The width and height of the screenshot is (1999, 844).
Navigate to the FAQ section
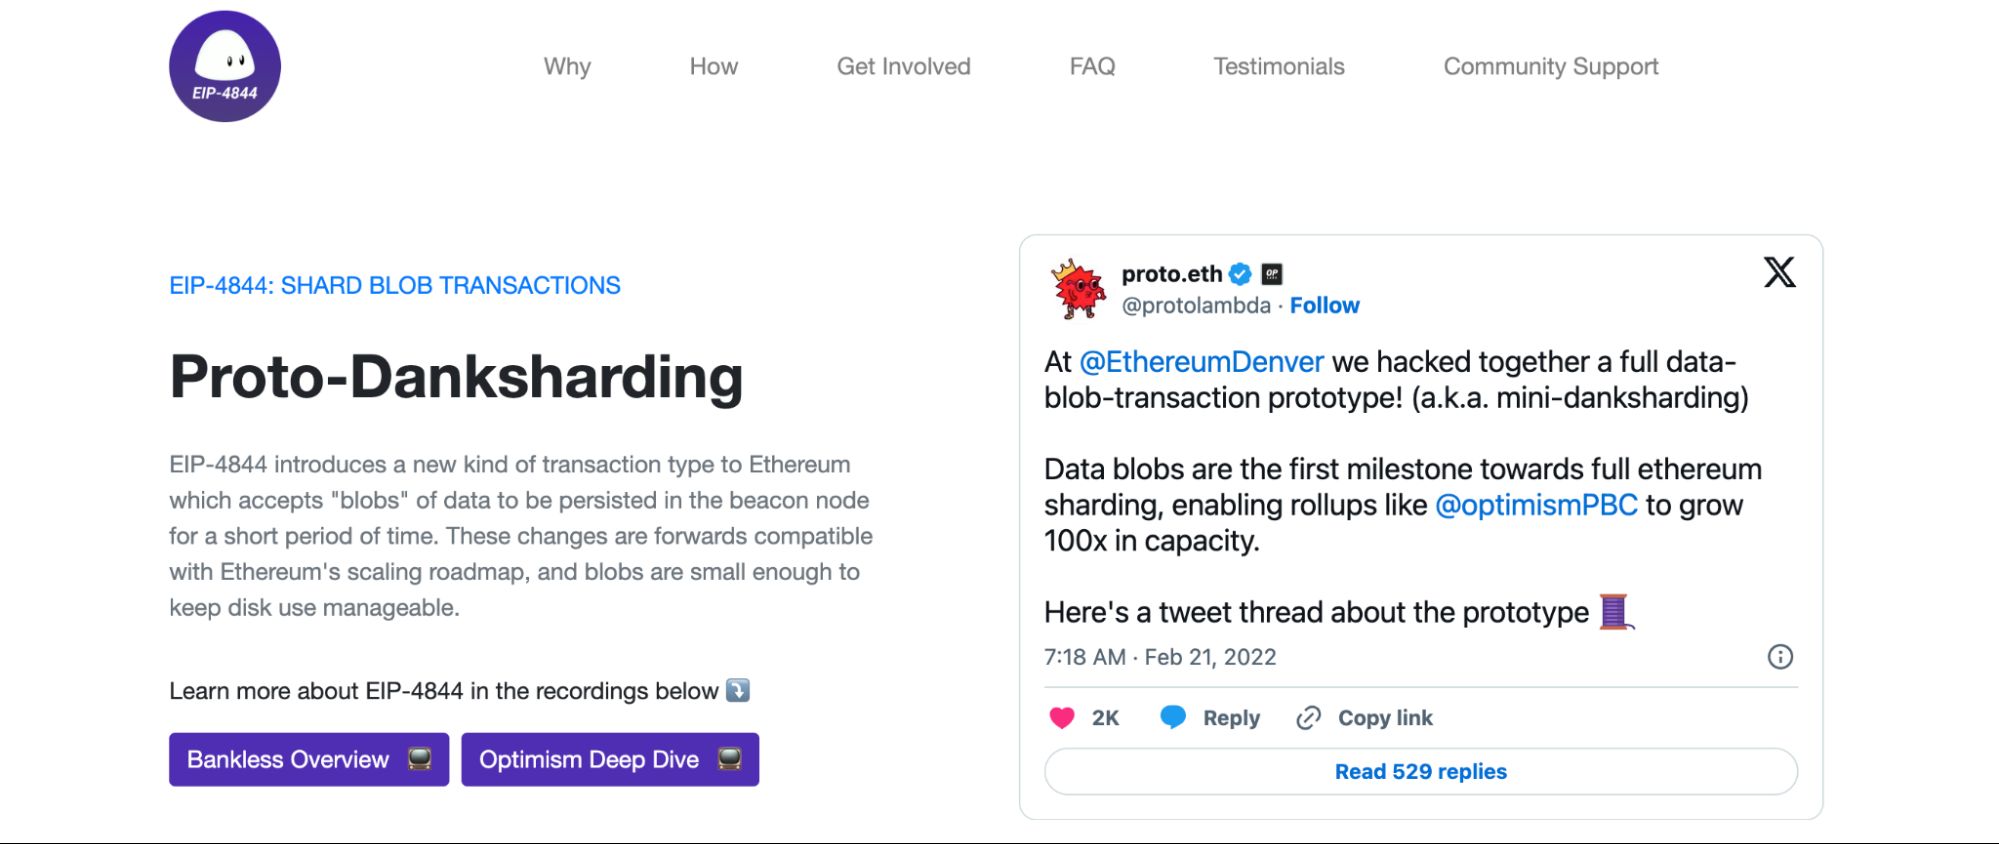[1092, 66]
